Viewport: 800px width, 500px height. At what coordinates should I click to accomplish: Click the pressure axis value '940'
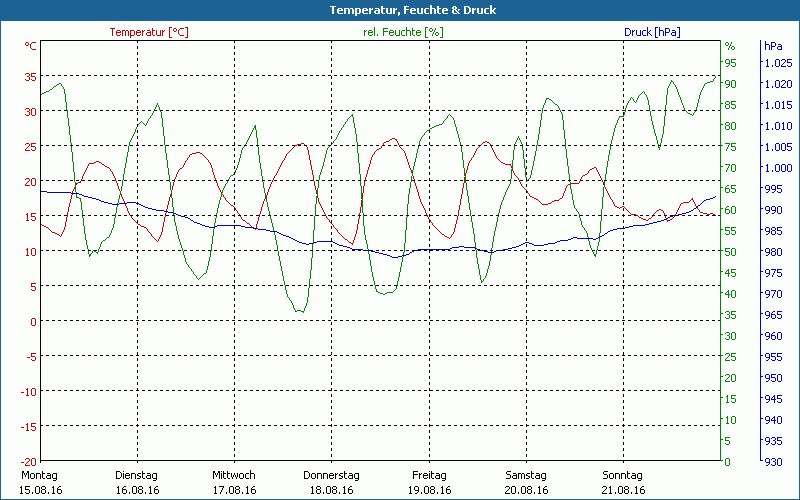tap(773, 420)
